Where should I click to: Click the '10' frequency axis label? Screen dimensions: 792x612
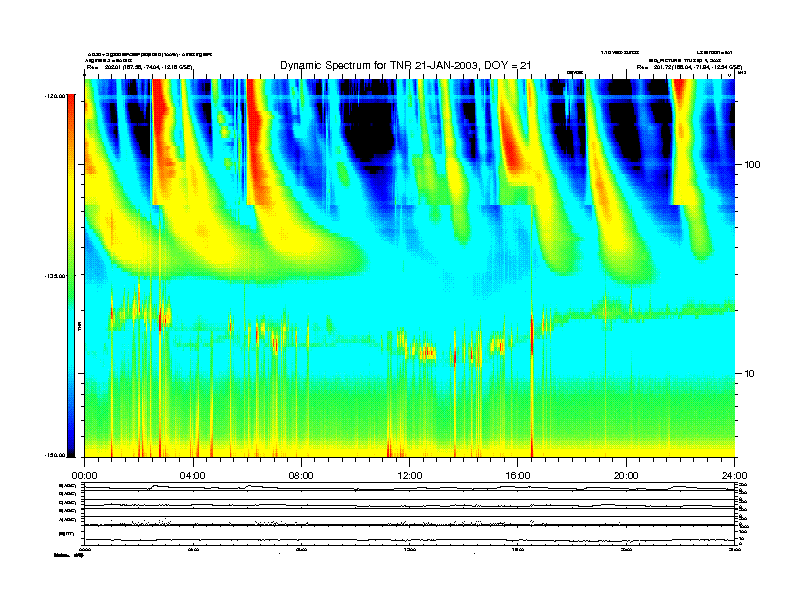tap(750, 374)
